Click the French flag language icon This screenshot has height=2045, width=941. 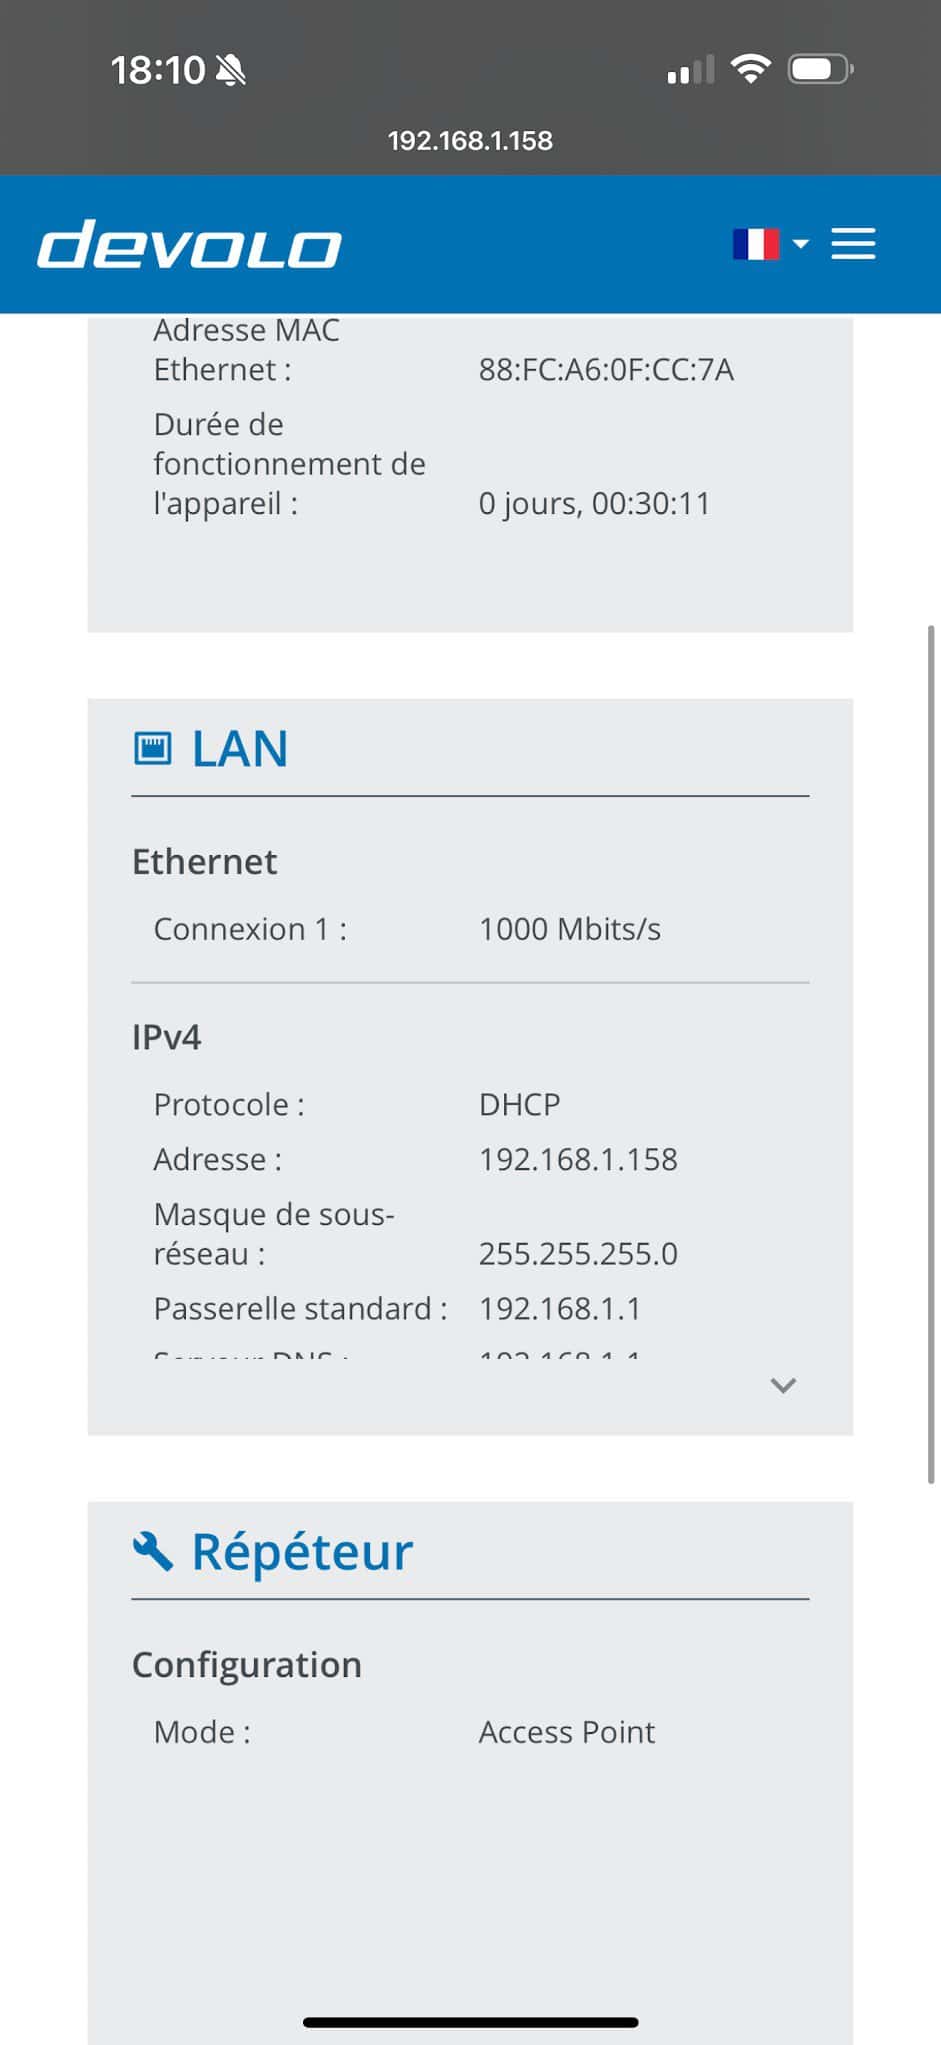755,244
